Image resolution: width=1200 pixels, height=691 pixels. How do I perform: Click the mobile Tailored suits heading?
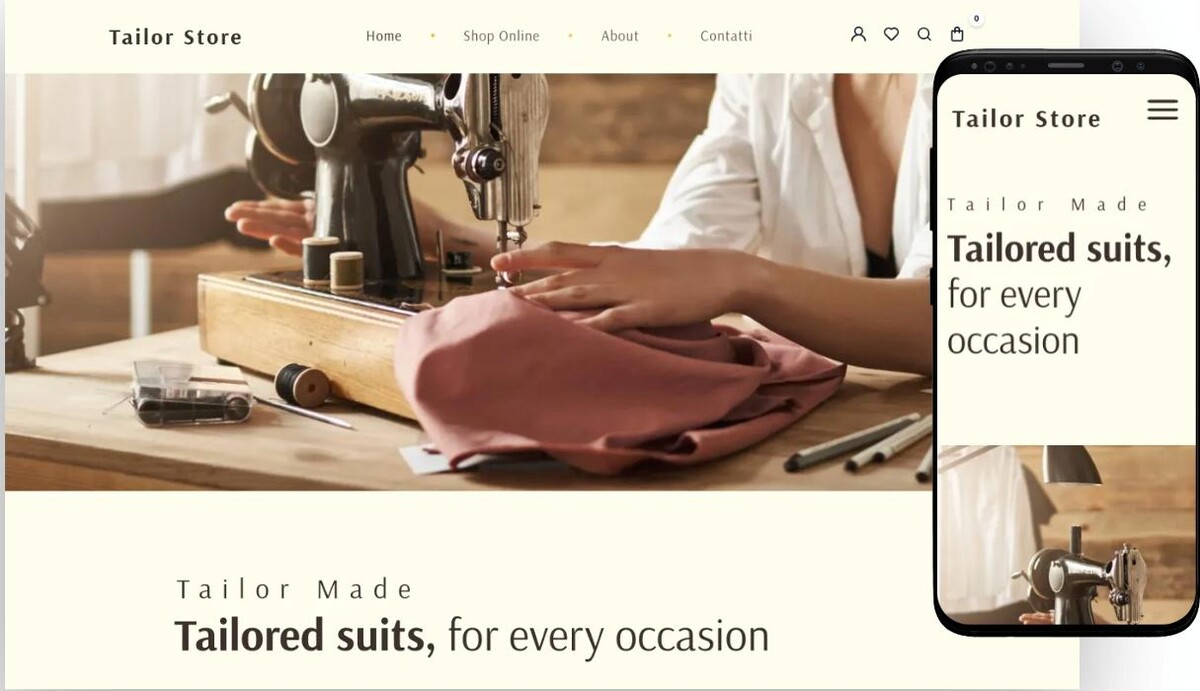[1059, 294]
